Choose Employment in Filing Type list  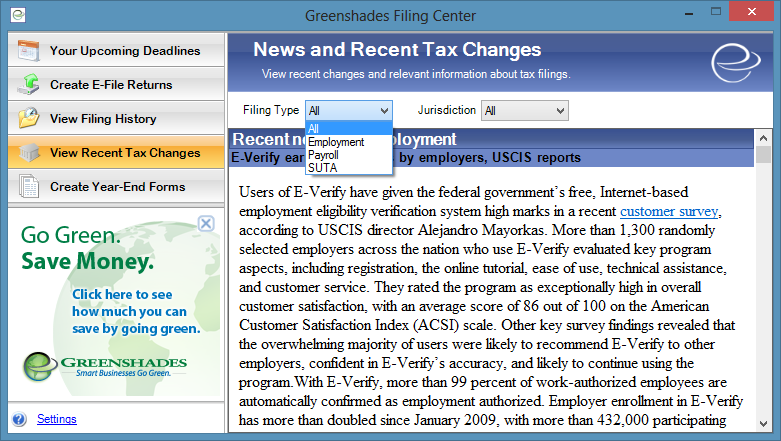pyautogui.click(x=349, y=142)
